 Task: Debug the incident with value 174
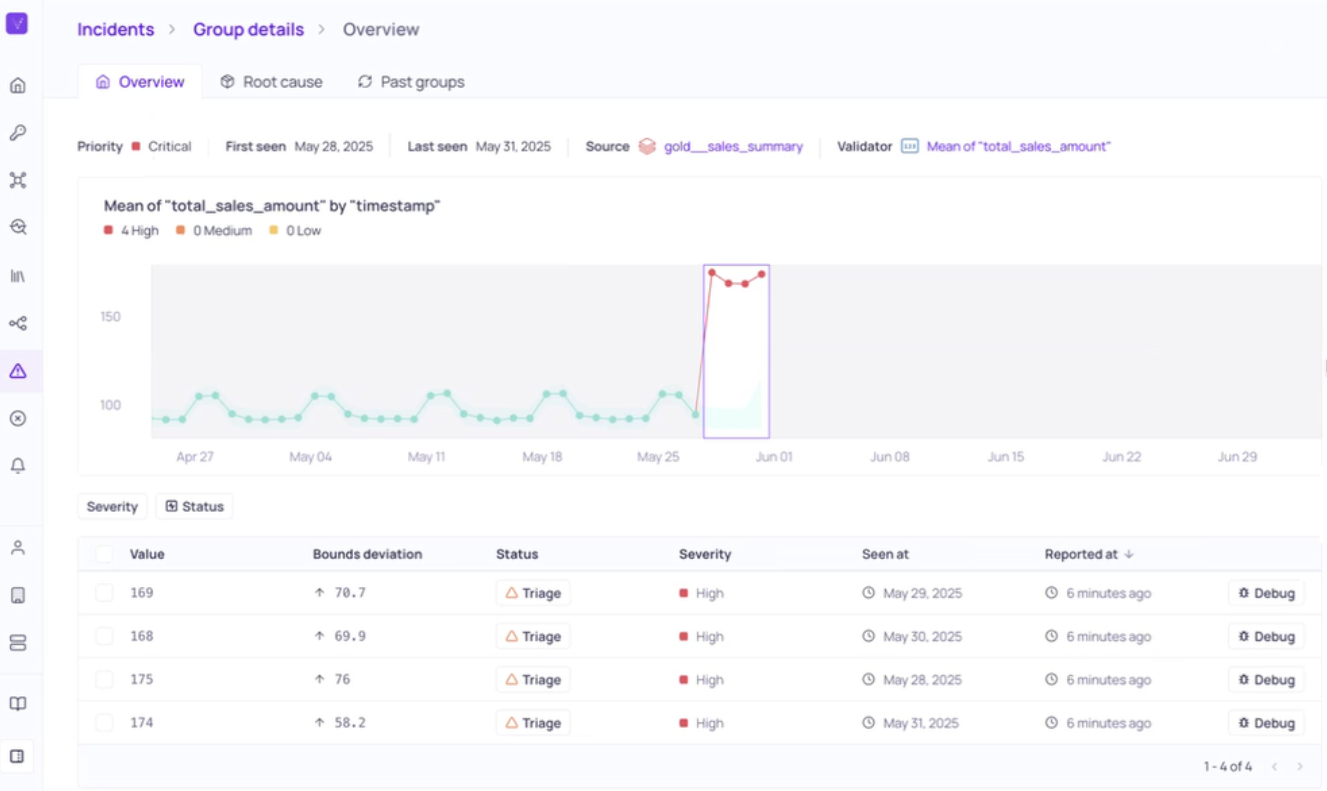pyautogui.click(x=1266, y=723)
